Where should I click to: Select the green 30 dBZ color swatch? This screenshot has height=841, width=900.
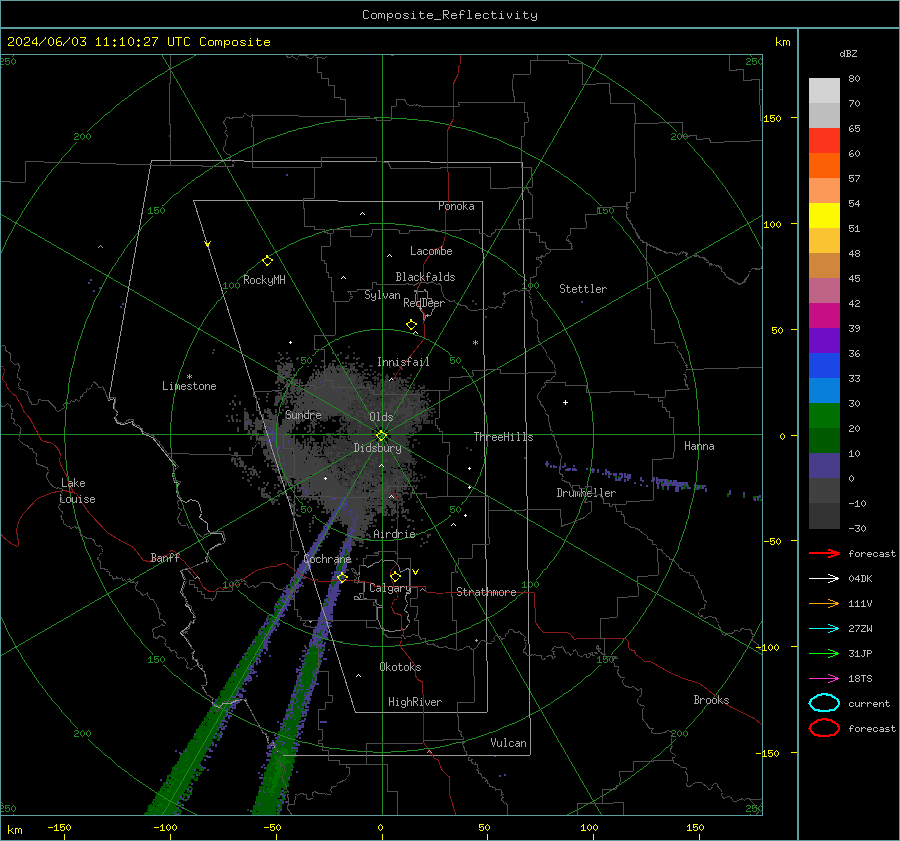pyautogui.click(x=824, y=415)
